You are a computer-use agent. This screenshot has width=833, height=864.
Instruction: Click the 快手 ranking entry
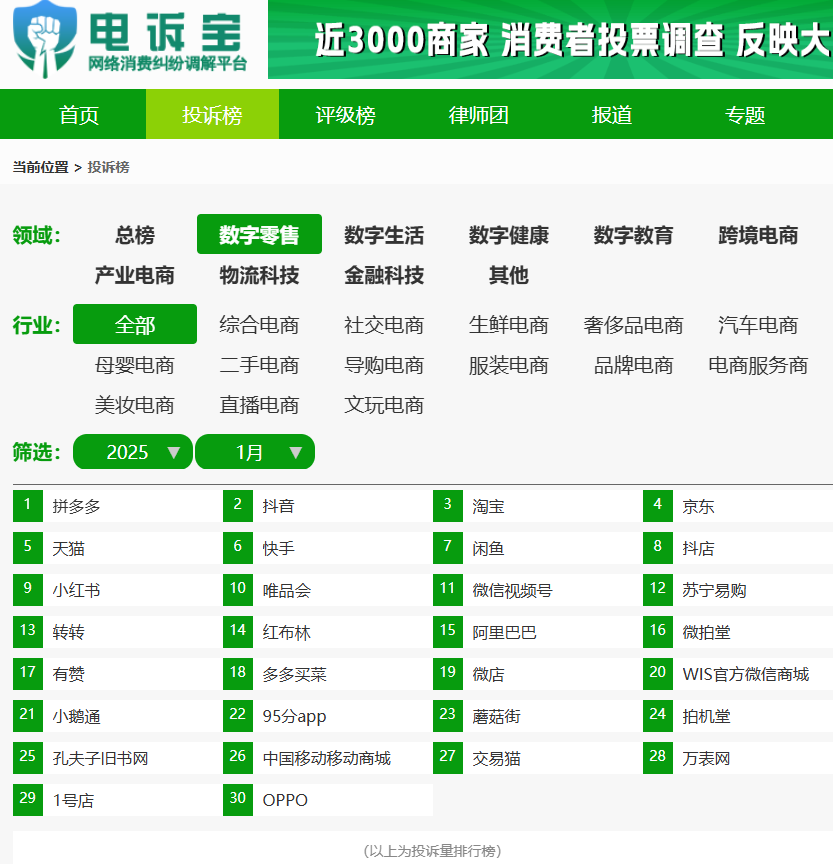[328, 548]
